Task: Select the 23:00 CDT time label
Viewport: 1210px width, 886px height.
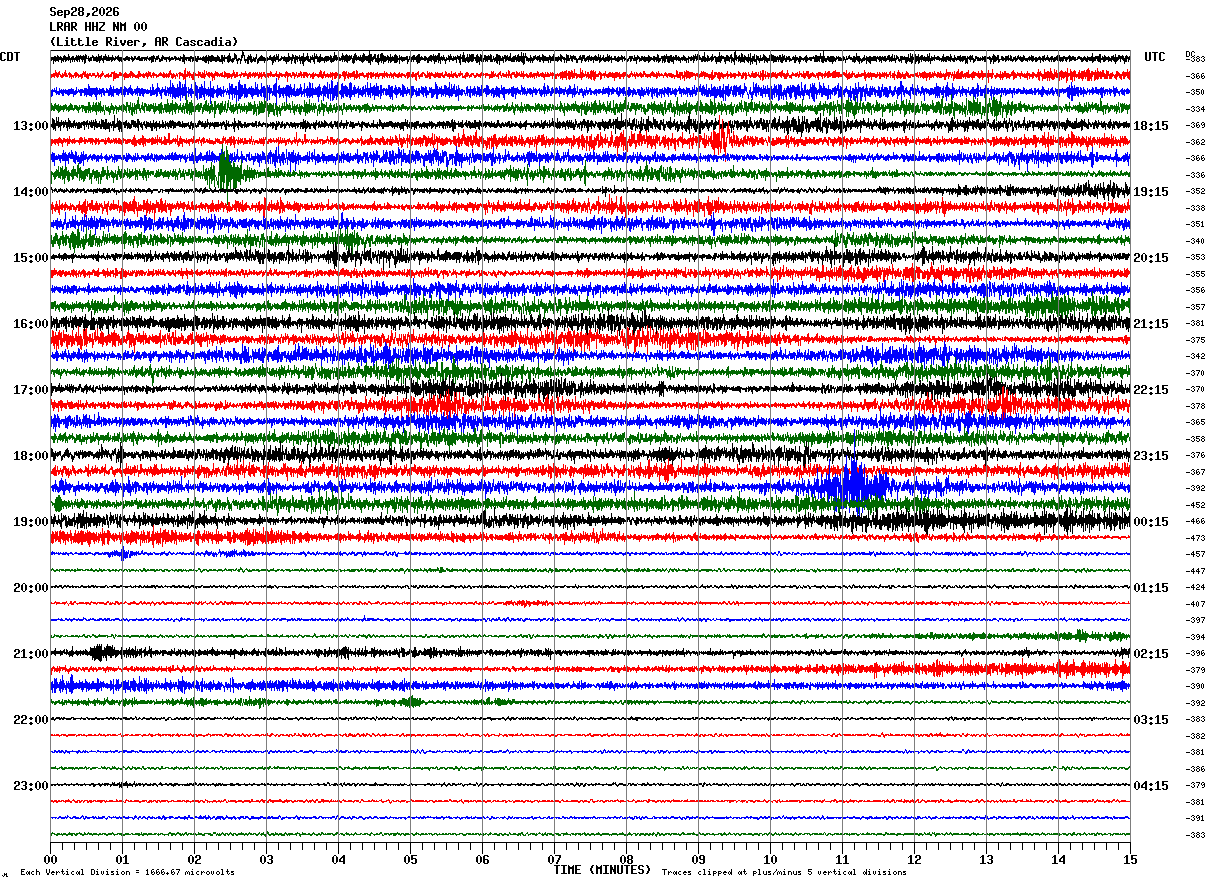Action: [x=31, y=786]
